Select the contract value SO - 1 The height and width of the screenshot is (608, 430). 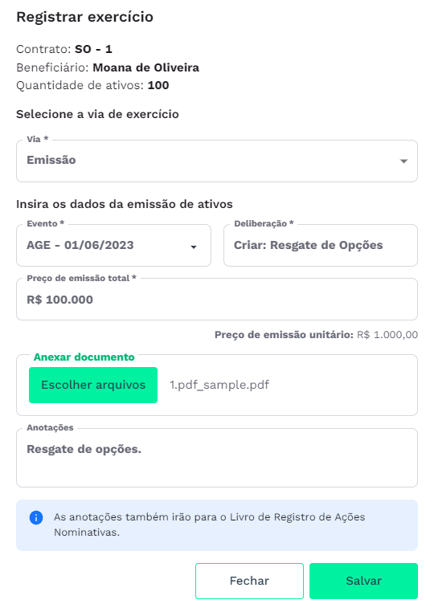pyautogui.click(x=93, y=49)
